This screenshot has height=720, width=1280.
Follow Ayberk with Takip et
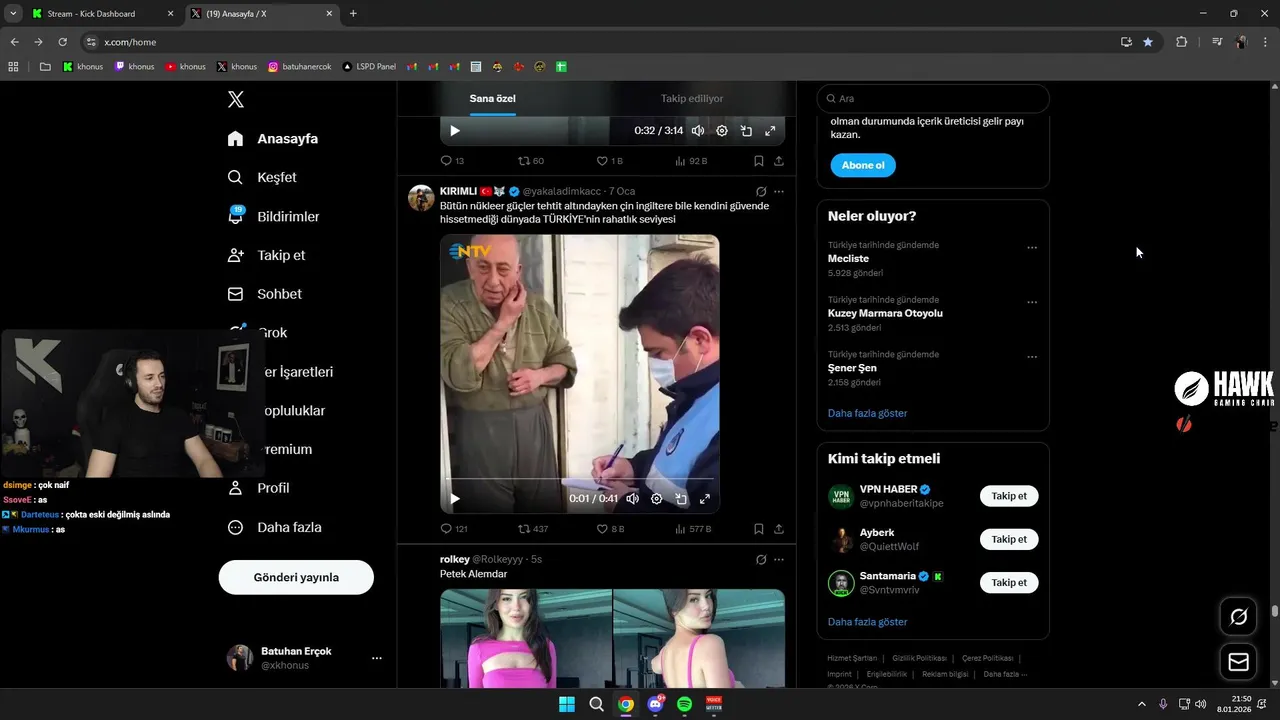[1009, 539]
